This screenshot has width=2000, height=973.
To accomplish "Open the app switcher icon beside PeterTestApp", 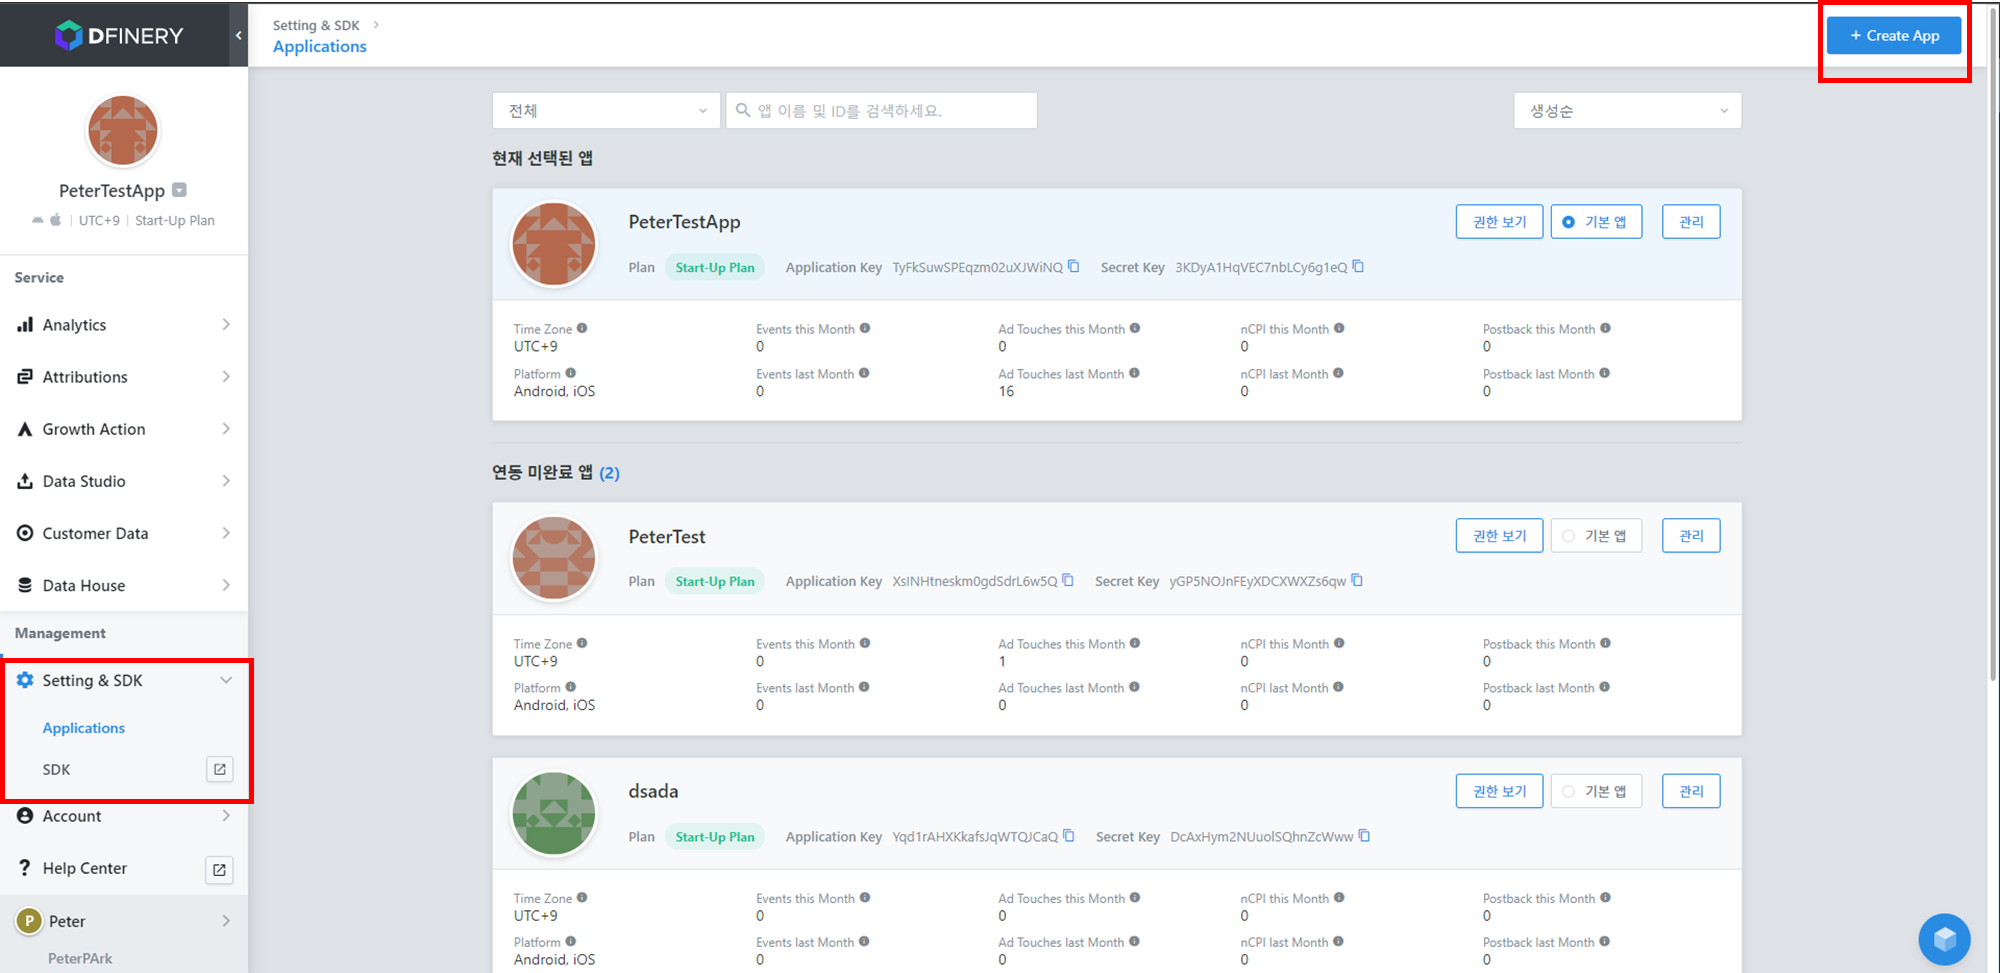I will coord(179,190).
